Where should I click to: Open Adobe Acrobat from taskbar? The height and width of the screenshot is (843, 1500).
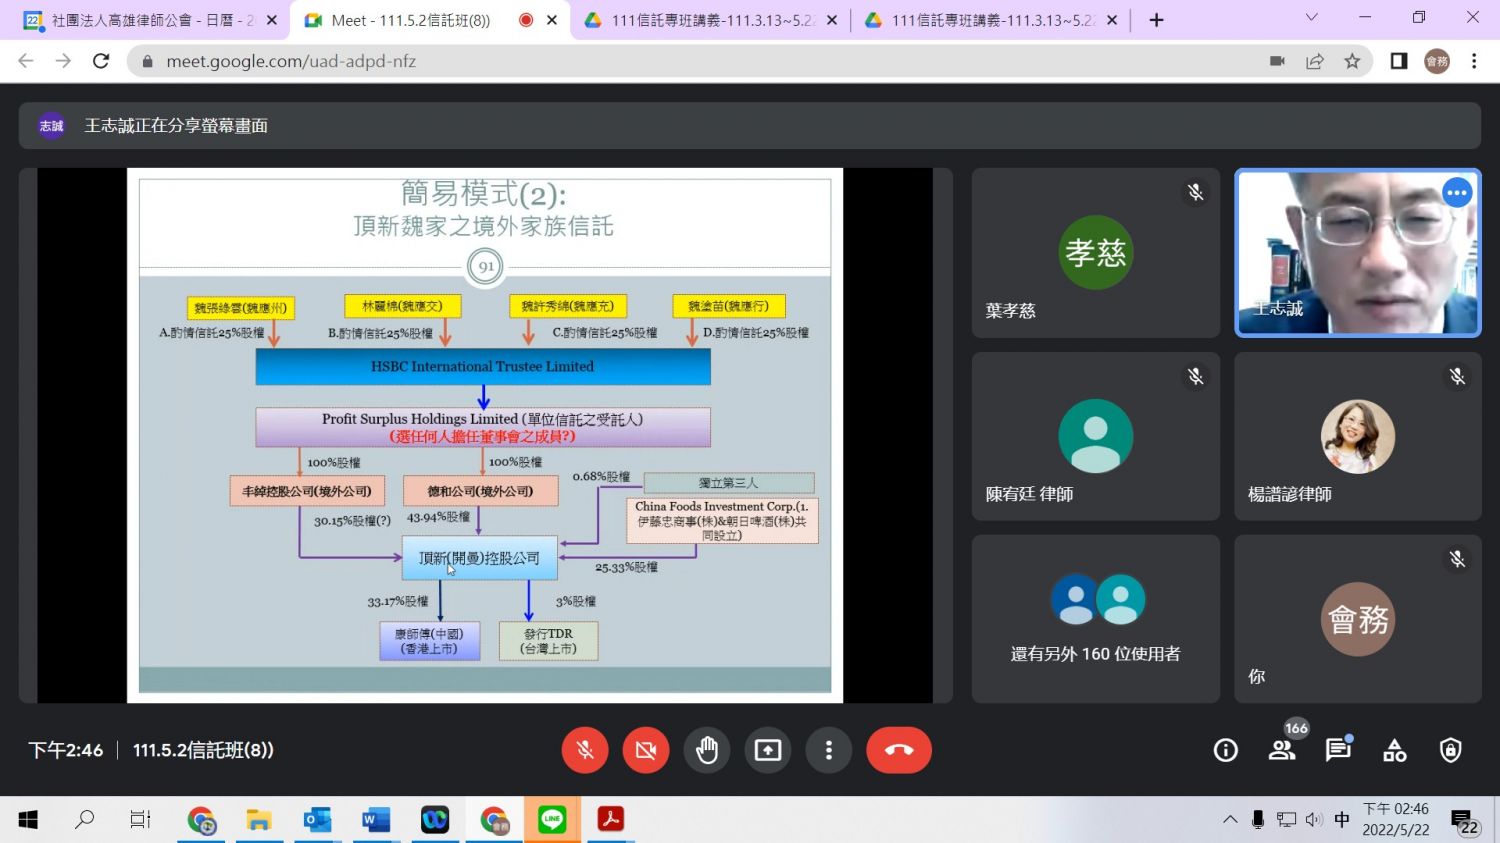point(610,820)
